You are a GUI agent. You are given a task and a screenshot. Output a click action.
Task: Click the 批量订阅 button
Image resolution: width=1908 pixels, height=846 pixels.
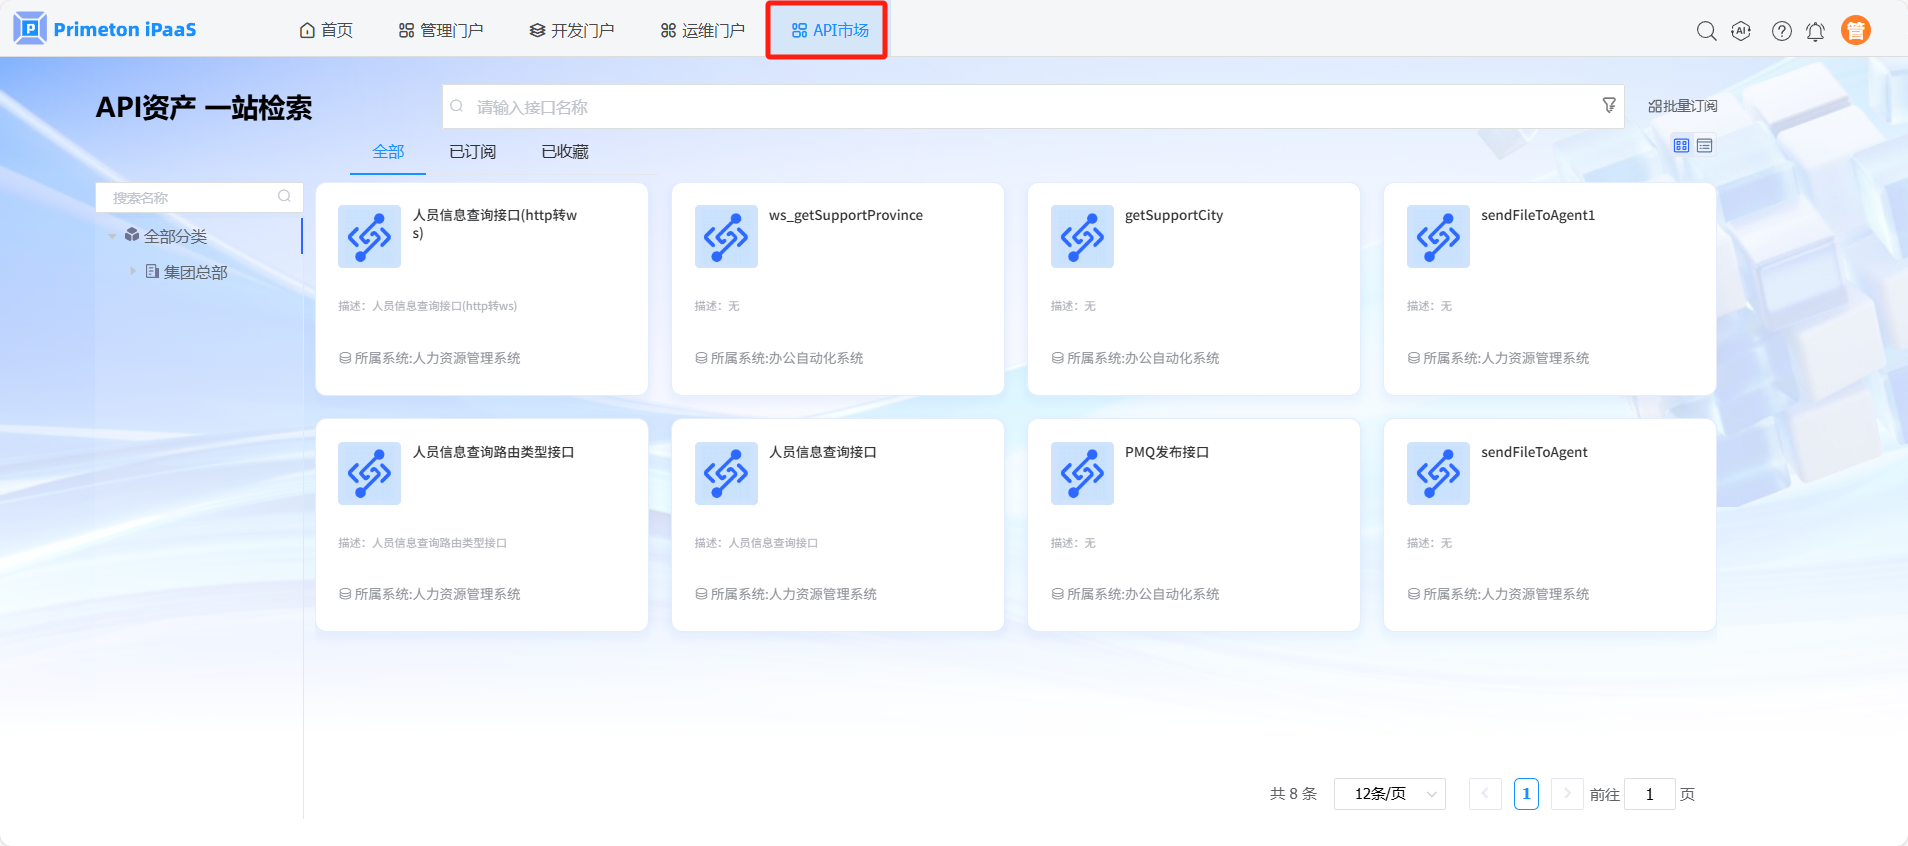coord(1682,106)
